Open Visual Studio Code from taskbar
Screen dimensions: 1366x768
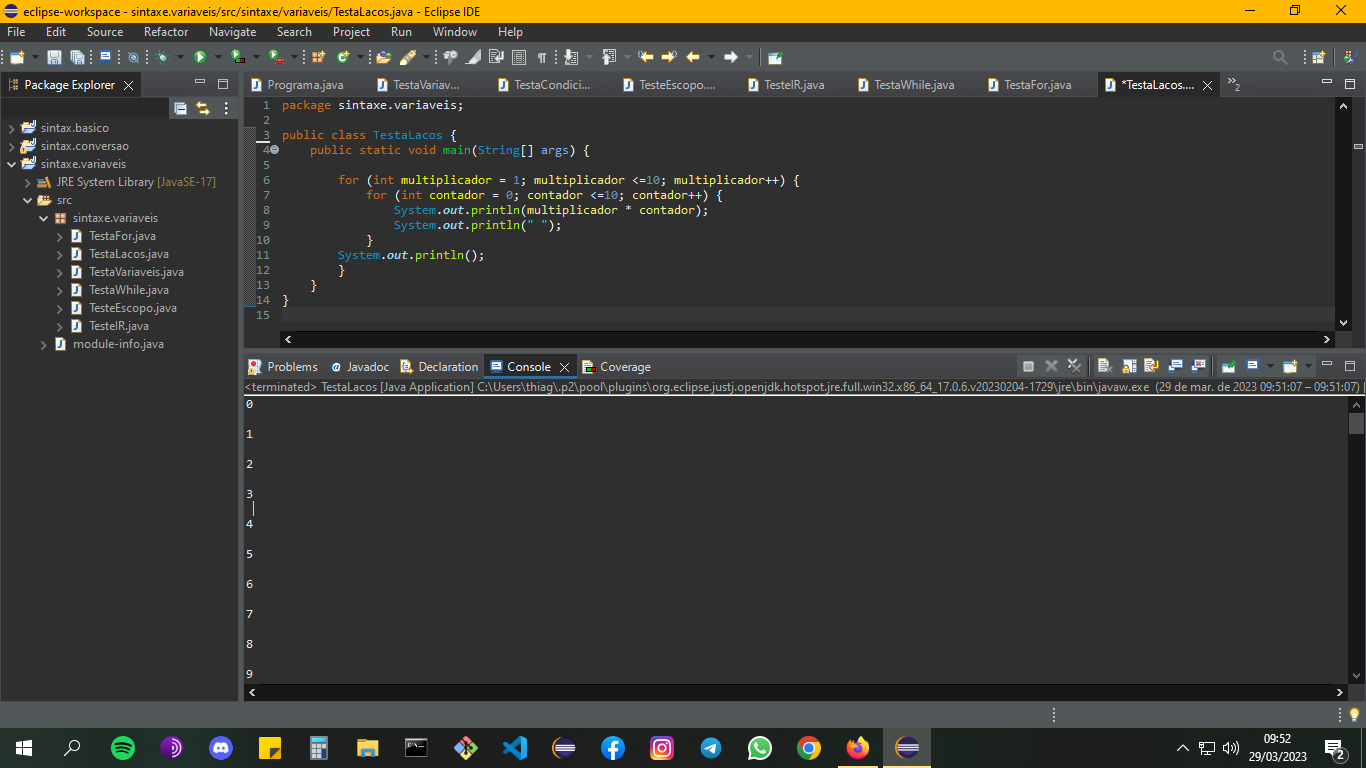(515, 747)
